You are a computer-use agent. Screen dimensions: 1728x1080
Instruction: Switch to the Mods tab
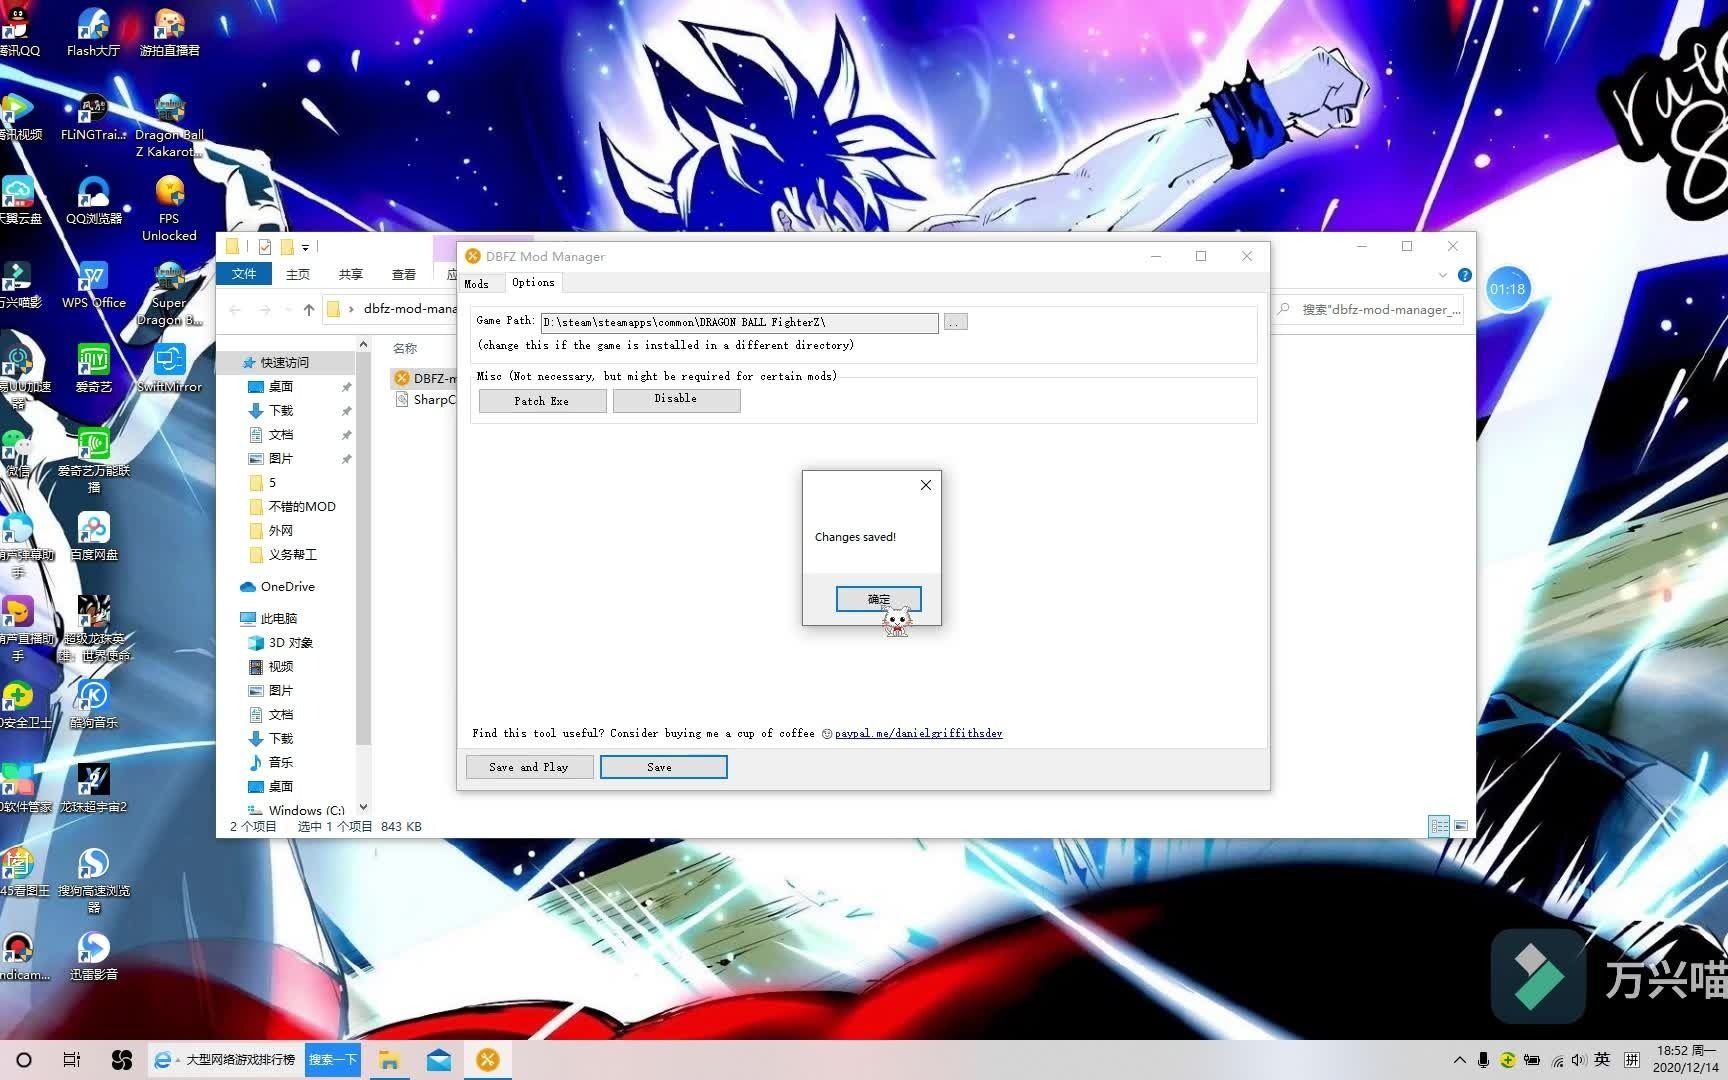[477, 284]
